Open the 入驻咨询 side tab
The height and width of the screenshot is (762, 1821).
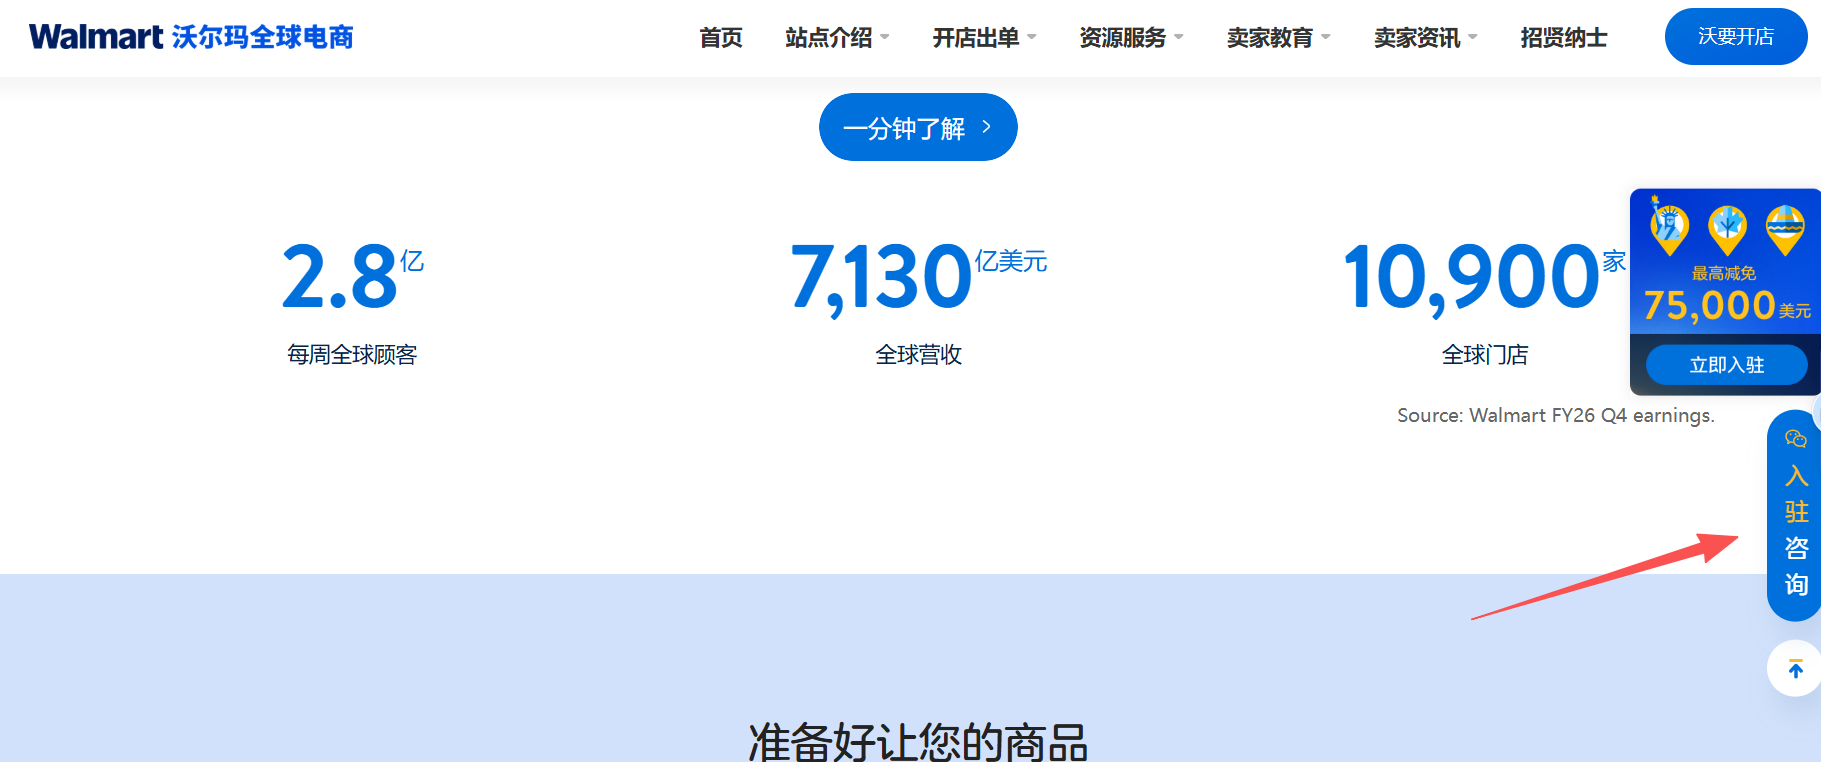(1795, 516)
